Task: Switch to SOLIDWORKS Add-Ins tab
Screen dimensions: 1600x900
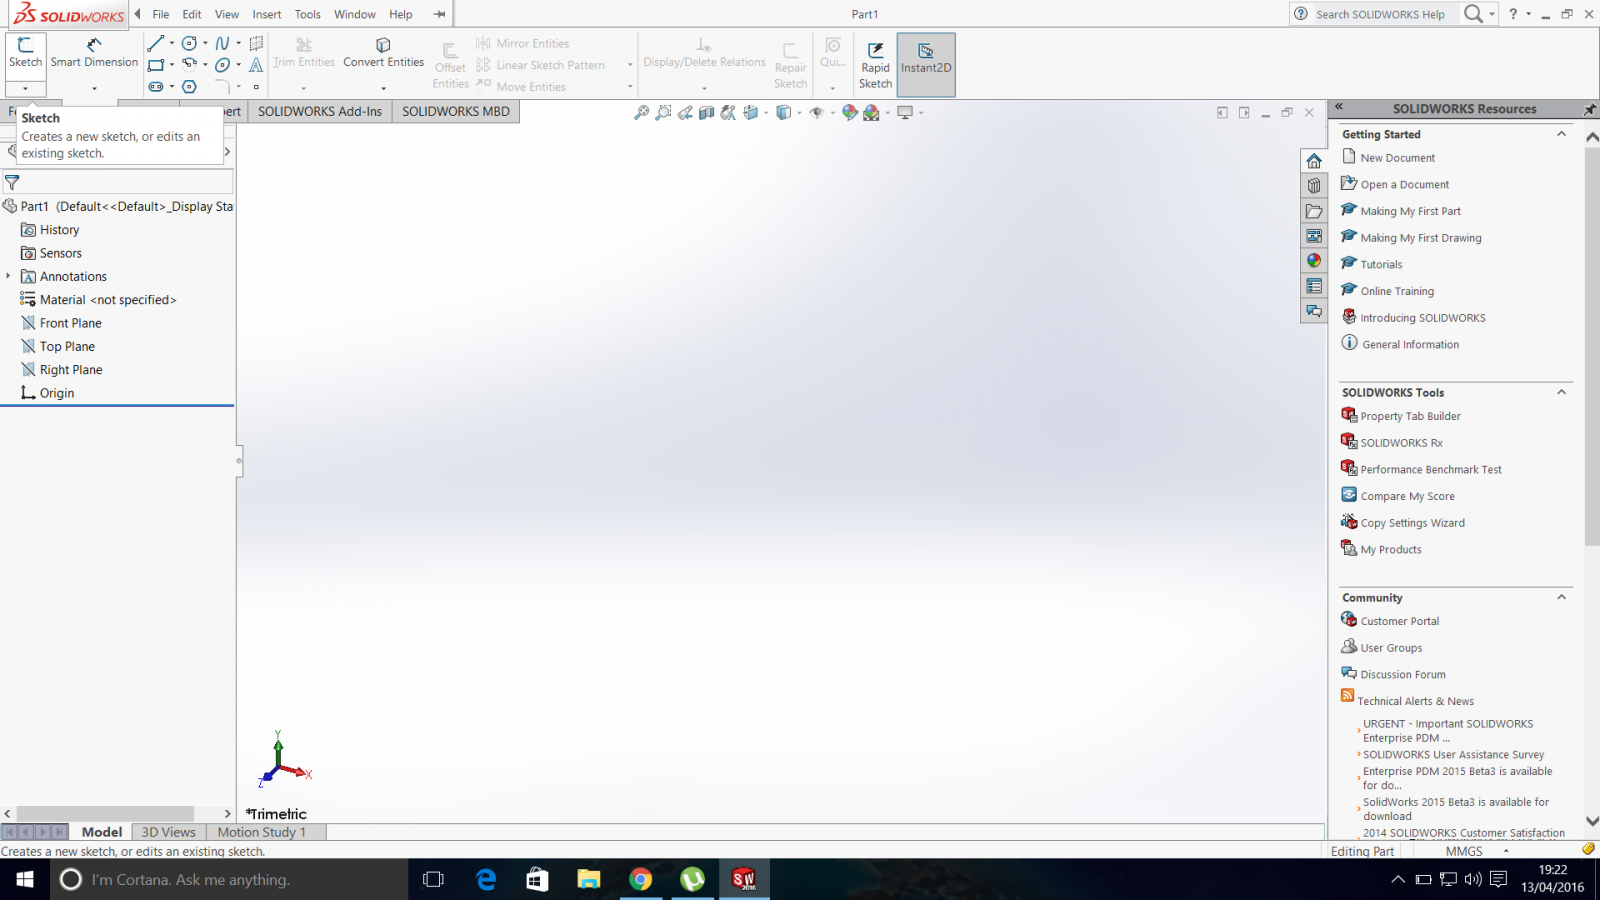Action: 320,111
